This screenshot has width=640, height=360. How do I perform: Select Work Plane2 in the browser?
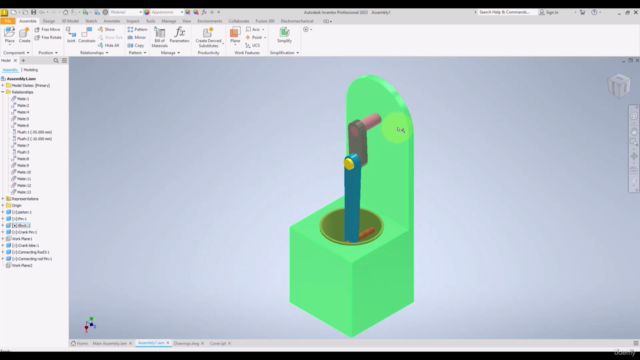[19, 266]
